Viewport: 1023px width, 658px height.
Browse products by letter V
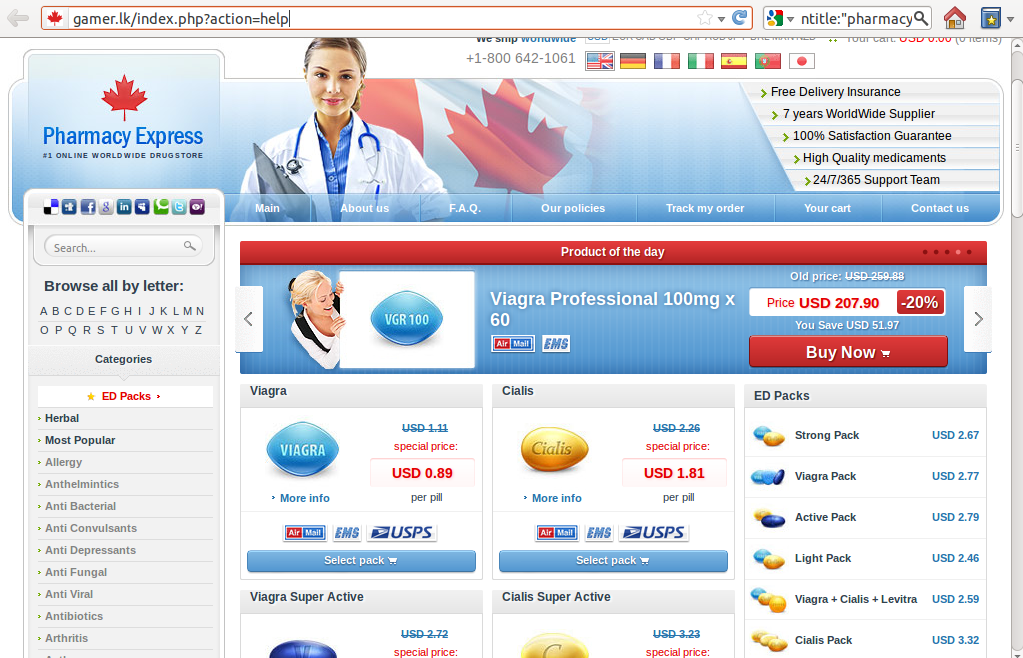(142, 330)
